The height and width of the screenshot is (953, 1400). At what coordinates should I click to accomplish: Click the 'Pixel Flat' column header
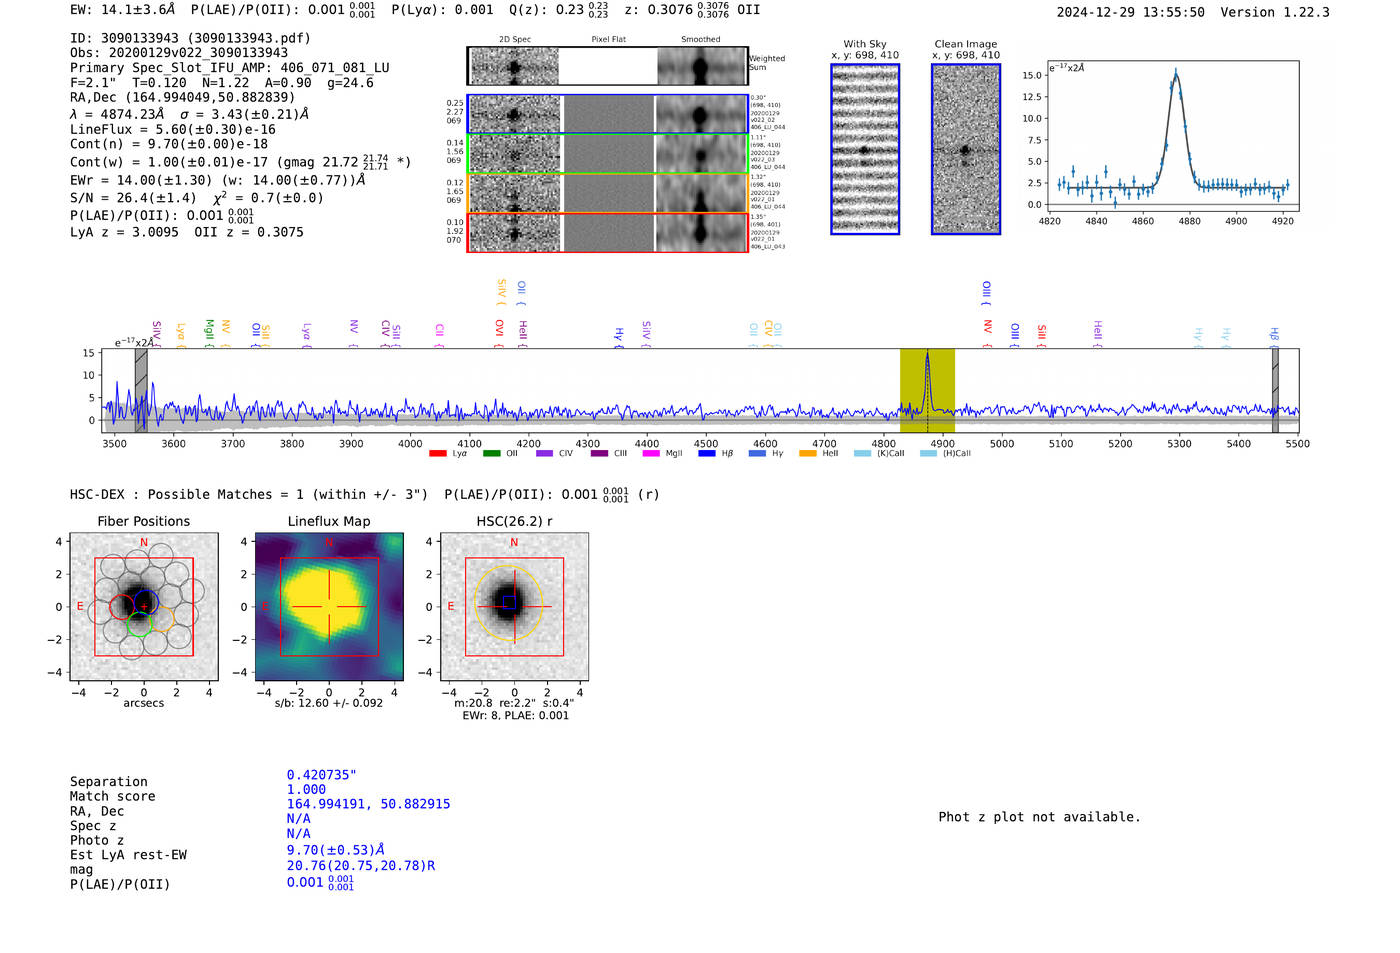608,40
